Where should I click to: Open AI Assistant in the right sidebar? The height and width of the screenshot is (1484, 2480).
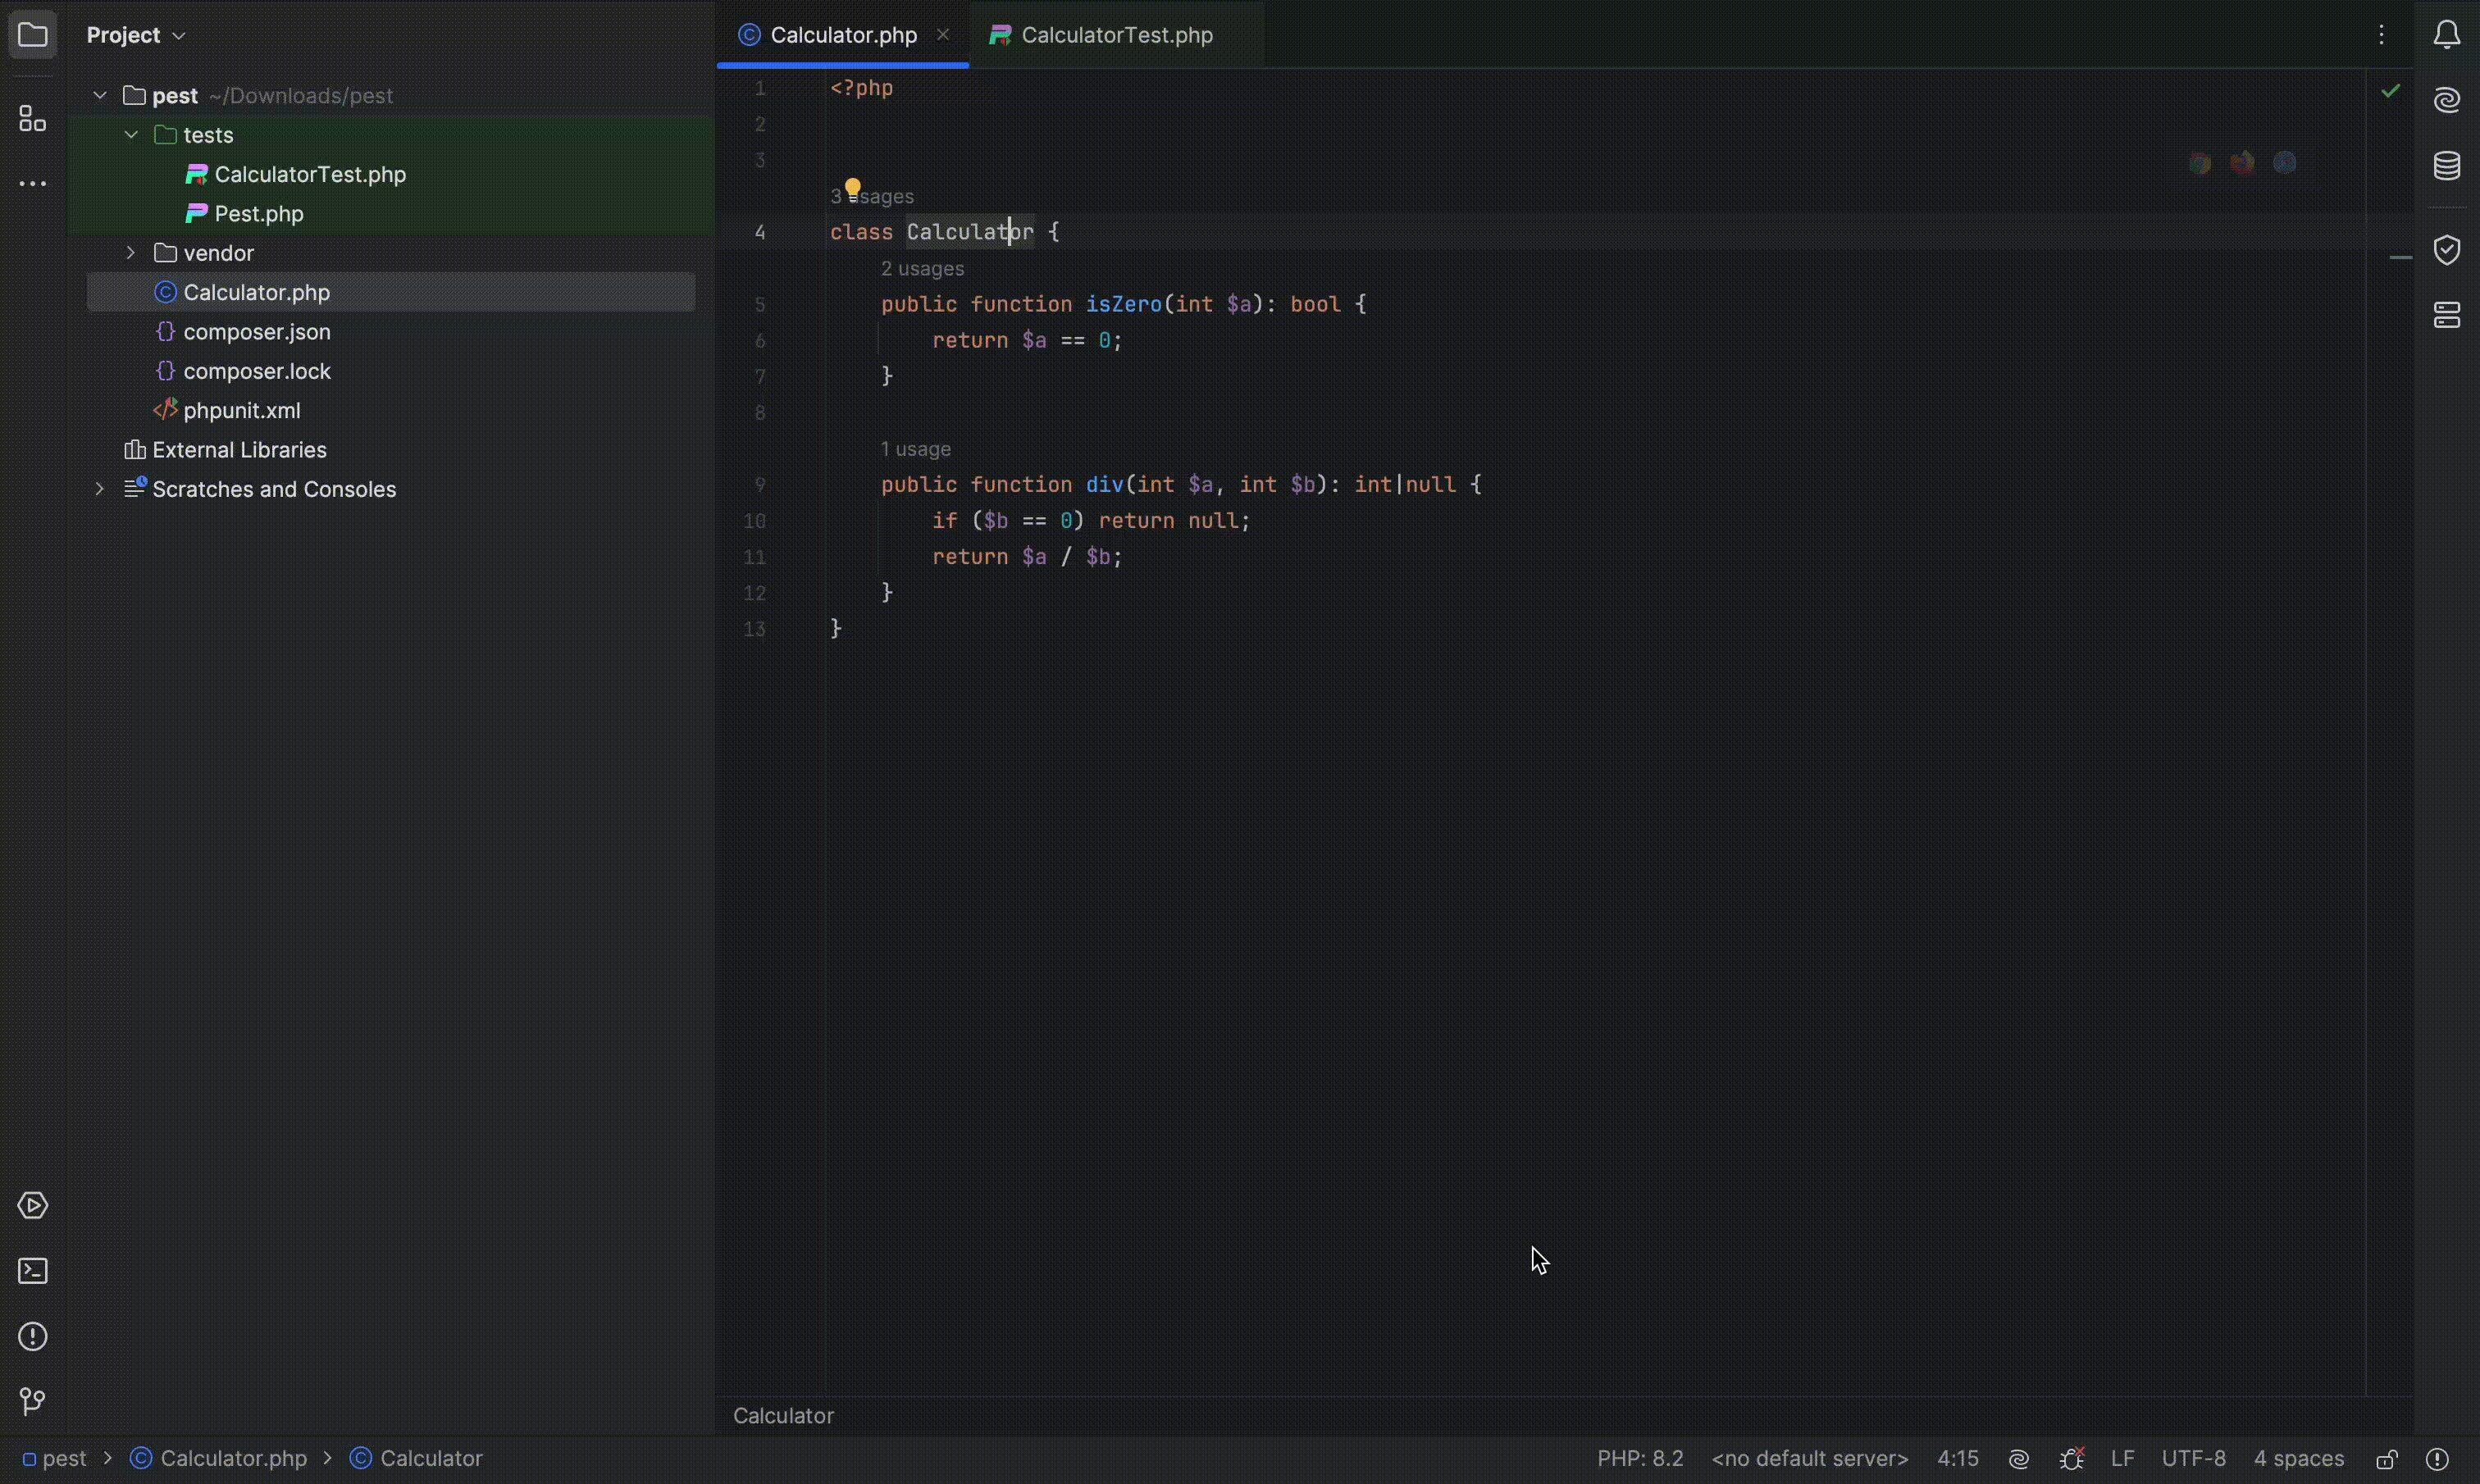[2447, 100]
